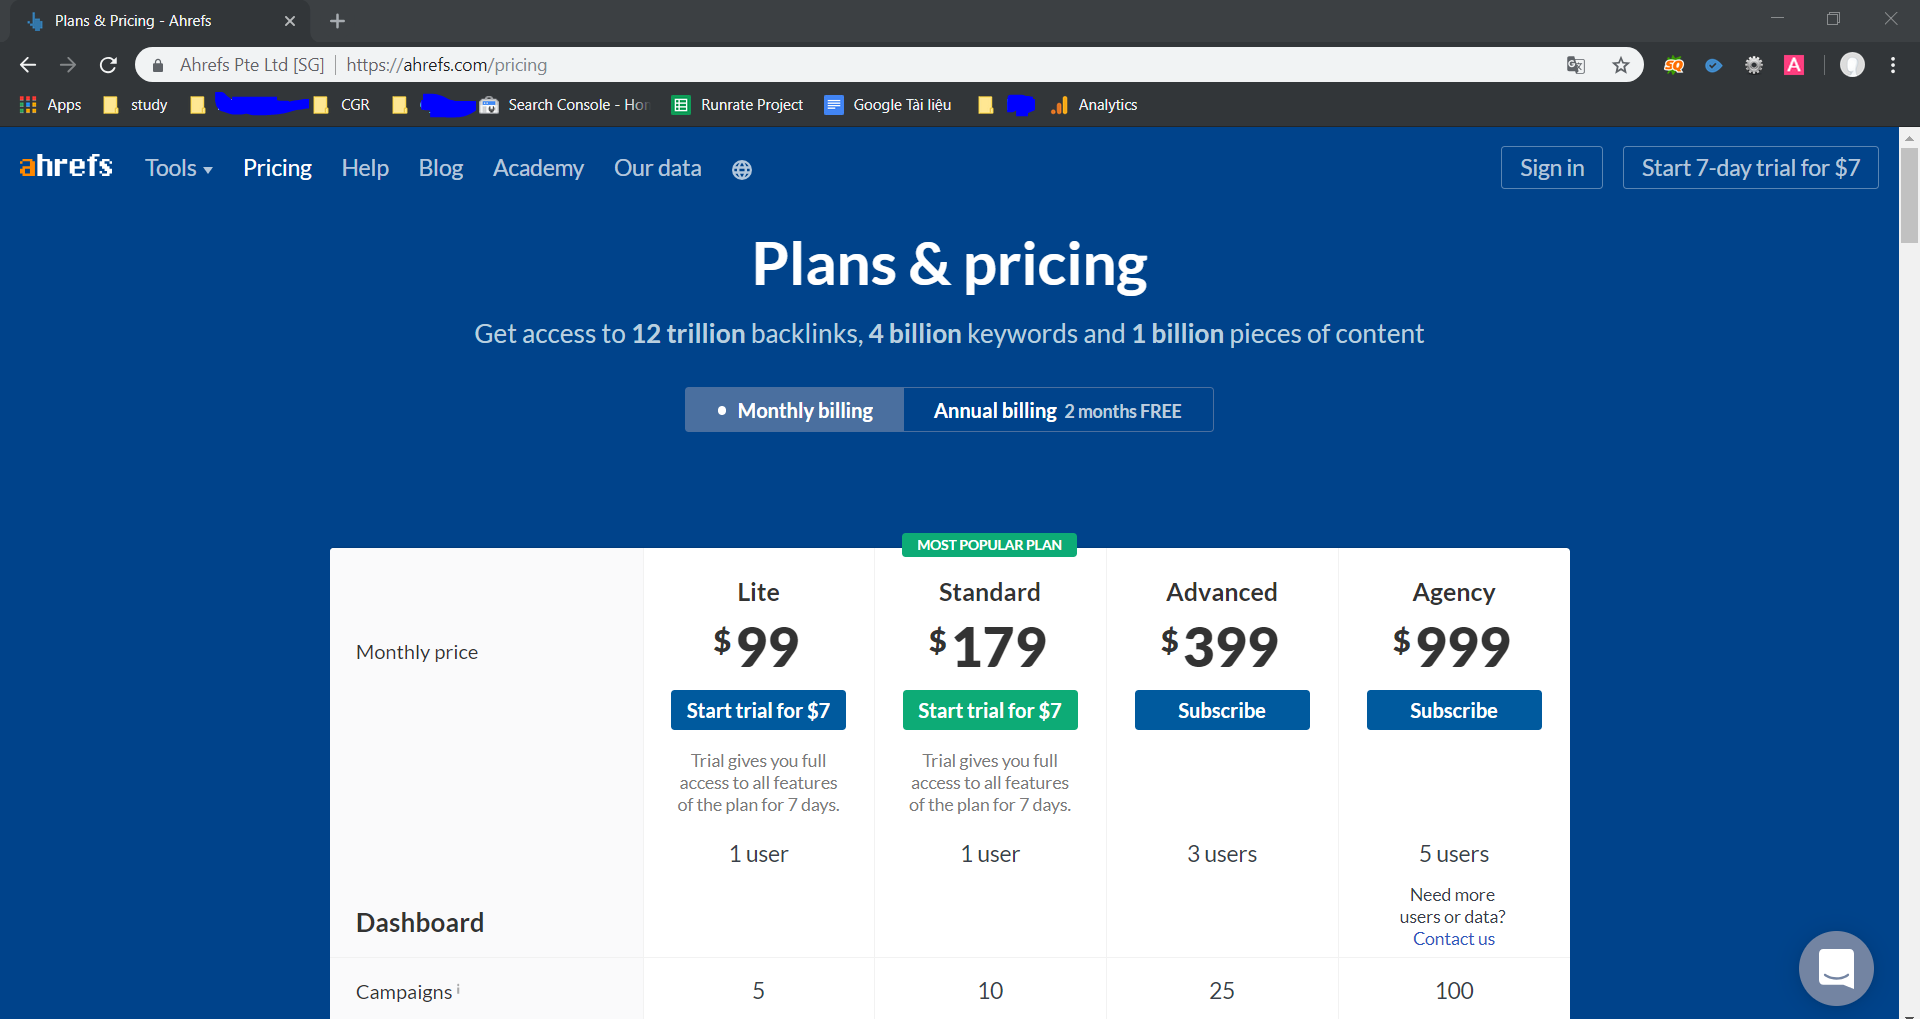The width and height of the screenshot is (1920, 1019).
Task: Select Monthly billing option
Action: coord(795,410)
